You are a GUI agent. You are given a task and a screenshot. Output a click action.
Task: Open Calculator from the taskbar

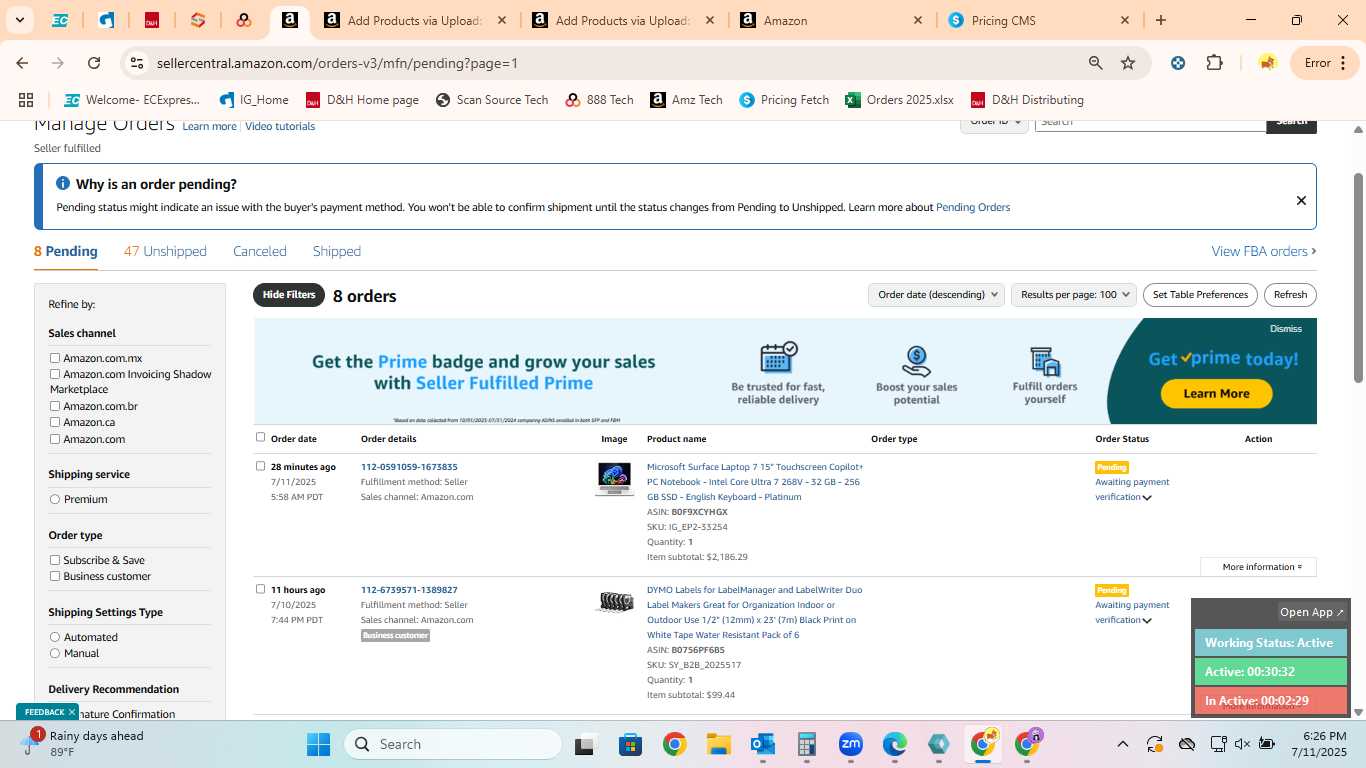pos(807,744)
